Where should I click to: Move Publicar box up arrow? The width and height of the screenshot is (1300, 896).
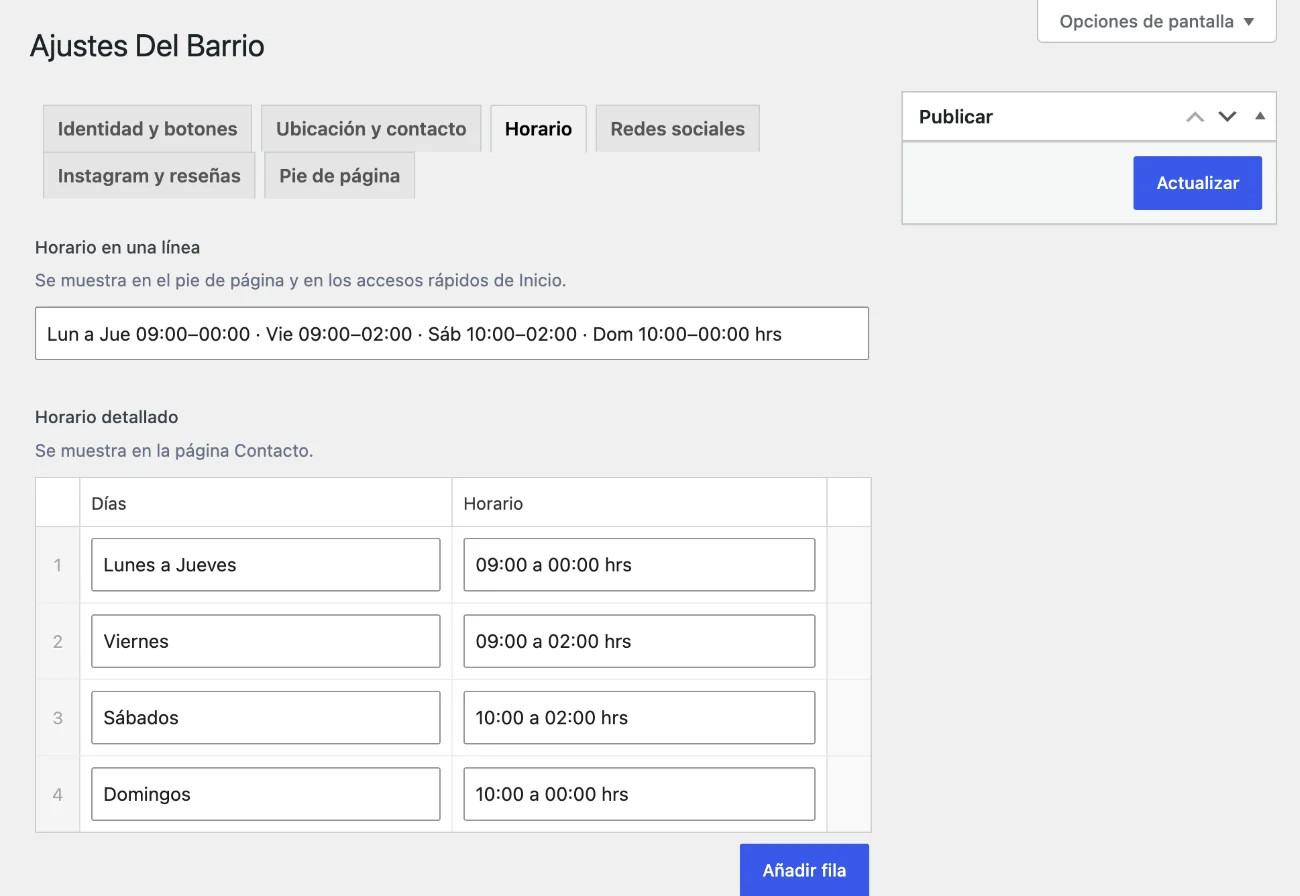pos(1195,117)
